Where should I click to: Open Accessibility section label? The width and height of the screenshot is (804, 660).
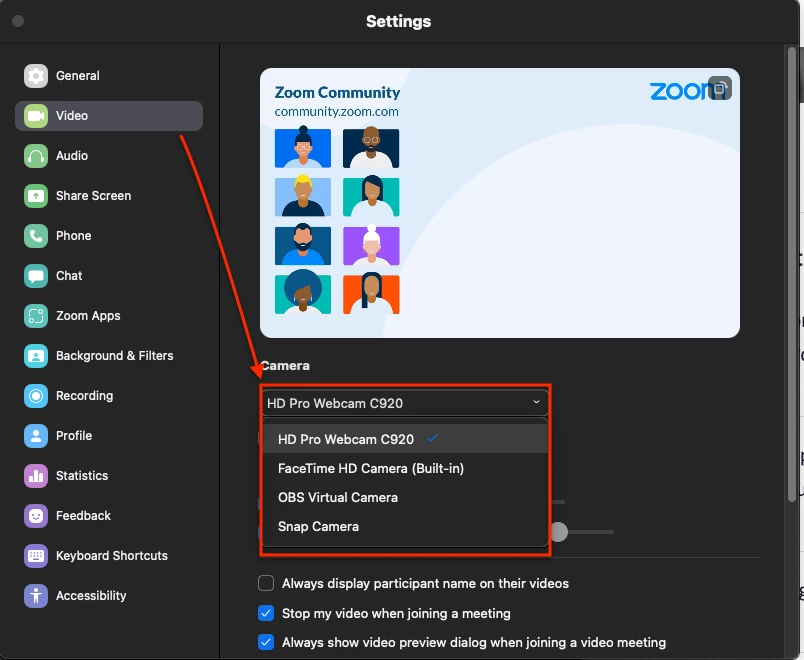(x=91, y=596)
